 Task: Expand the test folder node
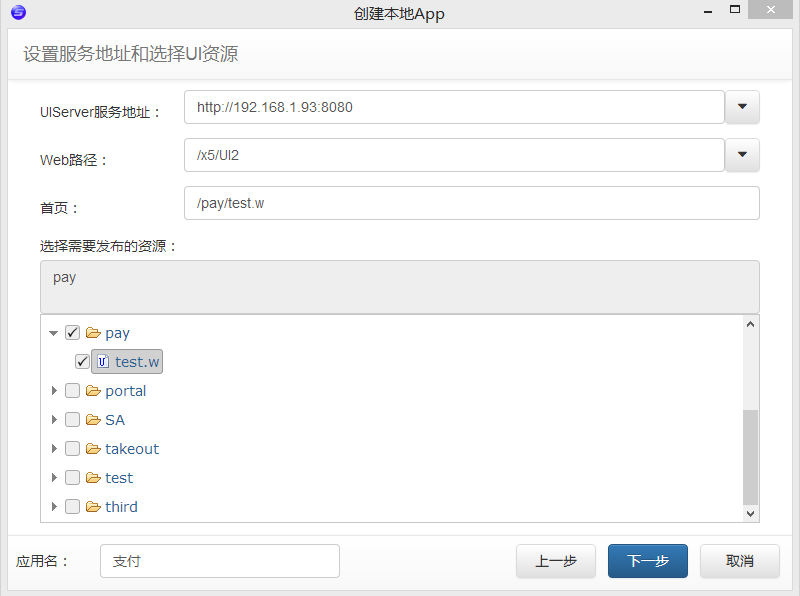(x=54, y=478)
